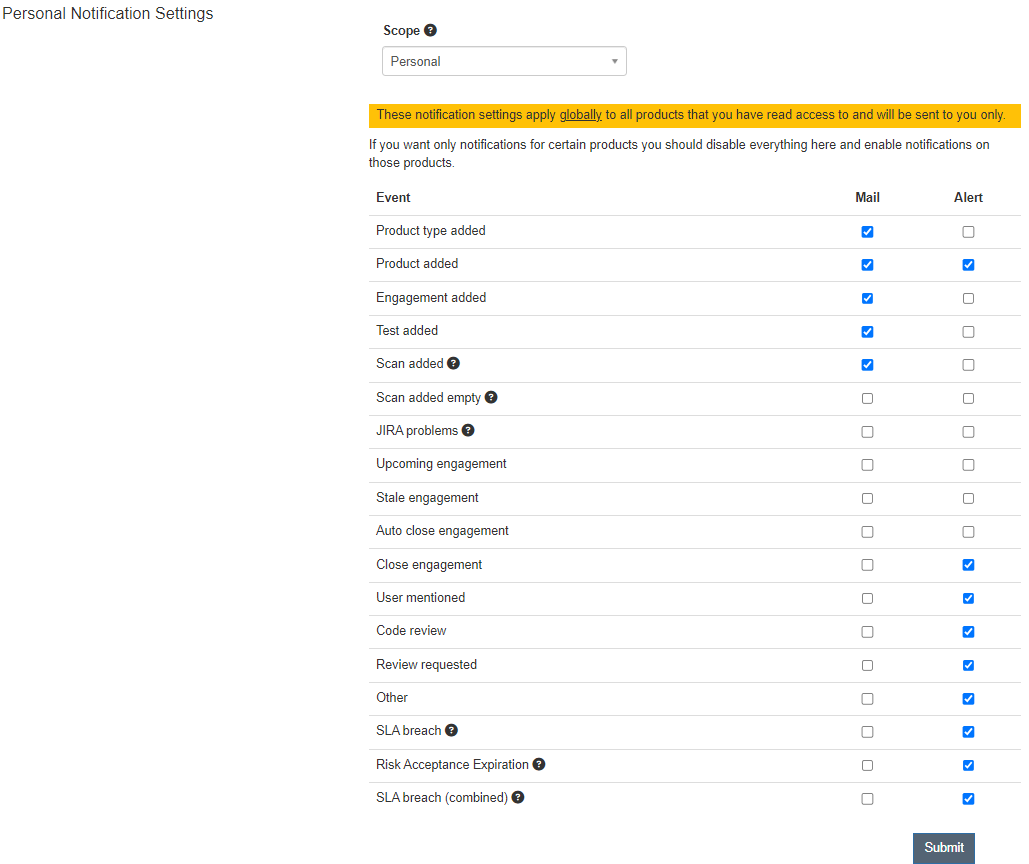The height and width of the screenshot is (864, 1029).
Task: Uncheck Alert for Code review
Action: coord(968,632)
